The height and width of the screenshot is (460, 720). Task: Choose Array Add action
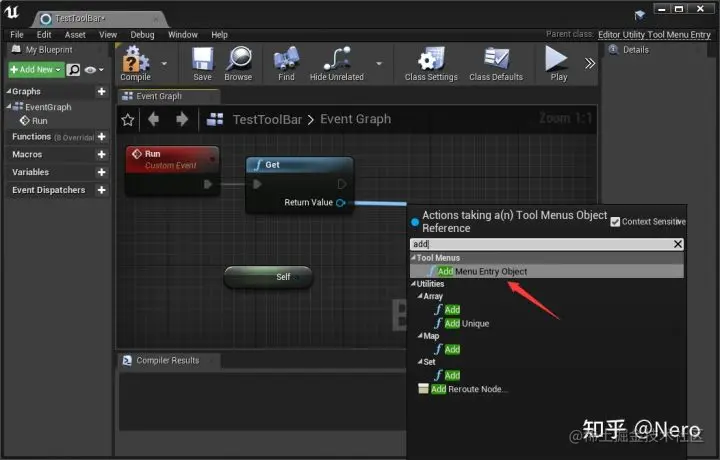(447, 309)
